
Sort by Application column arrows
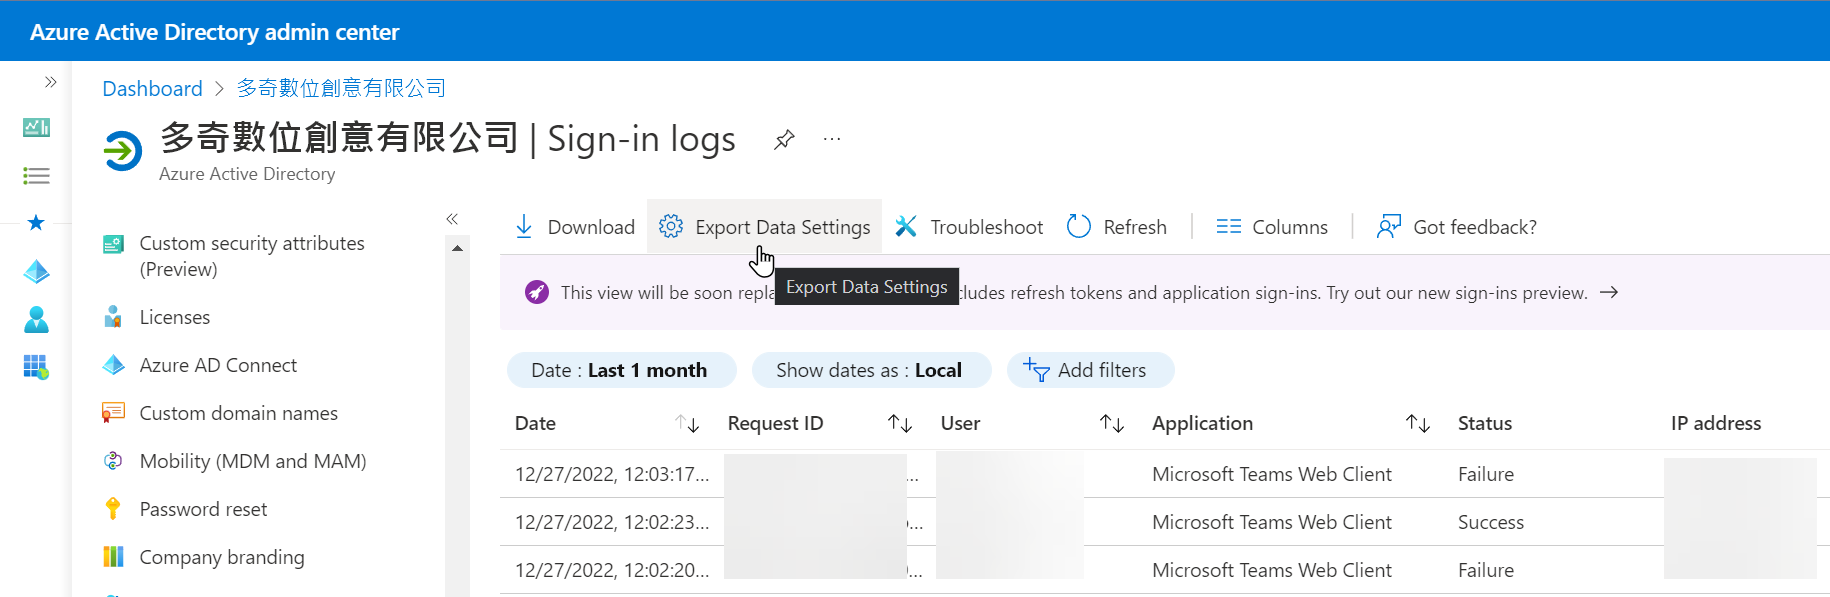1418,424
